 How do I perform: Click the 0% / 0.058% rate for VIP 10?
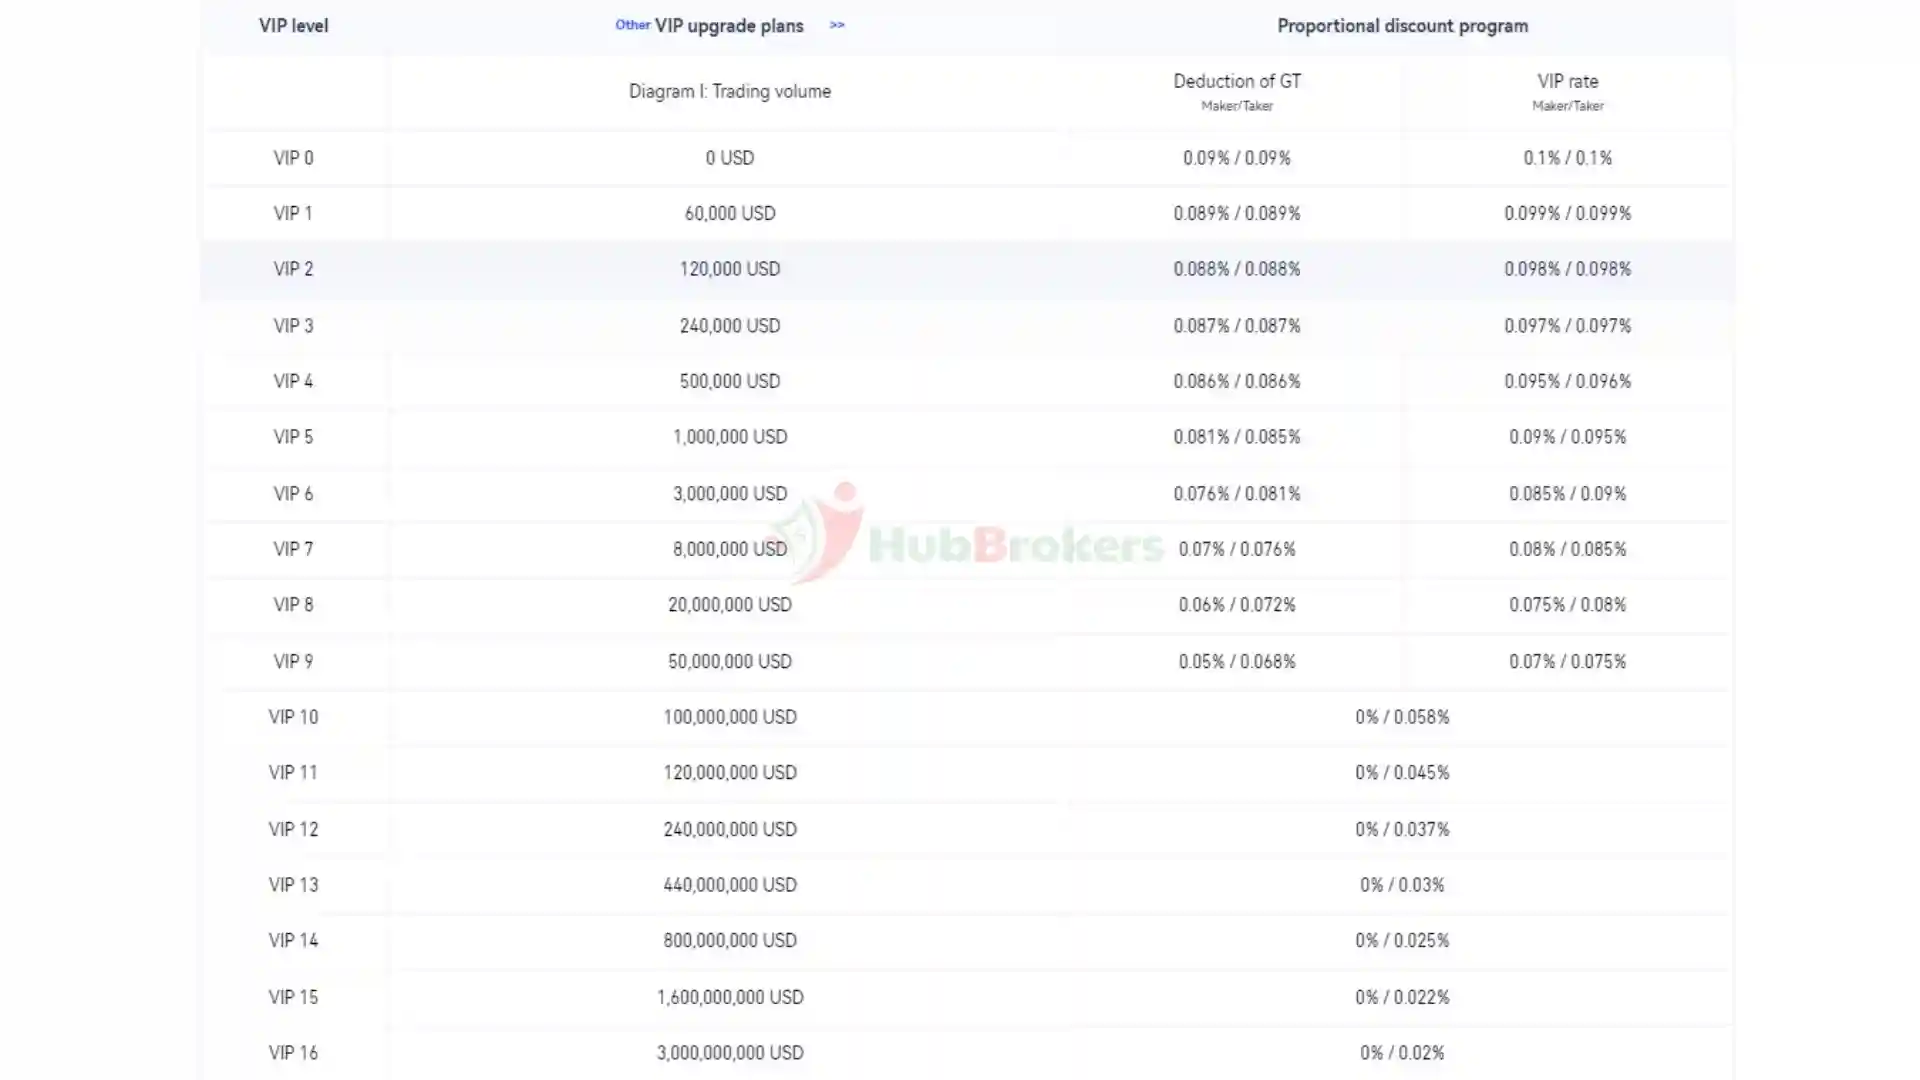point(1402,717)
